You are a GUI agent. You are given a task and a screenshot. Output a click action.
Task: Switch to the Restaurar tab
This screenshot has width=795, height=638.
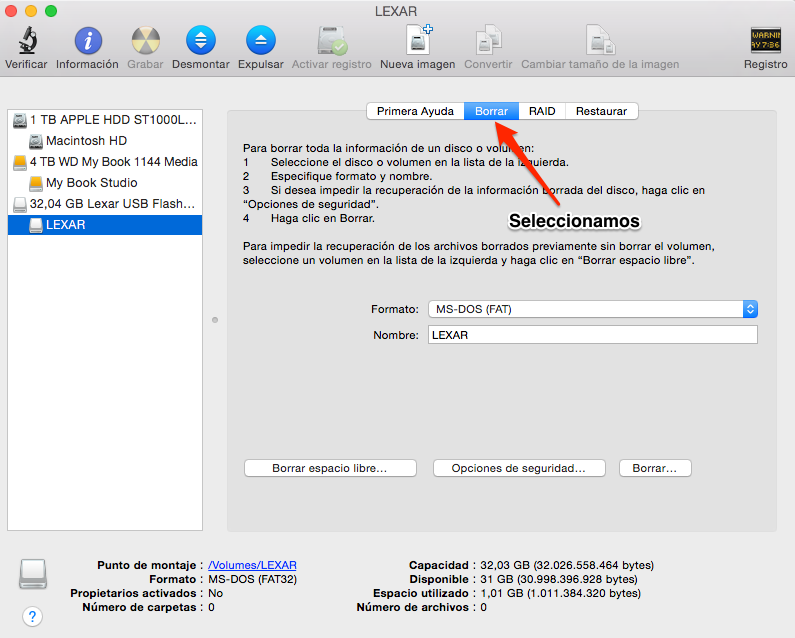pyautogui.click(x=601, y=111)
